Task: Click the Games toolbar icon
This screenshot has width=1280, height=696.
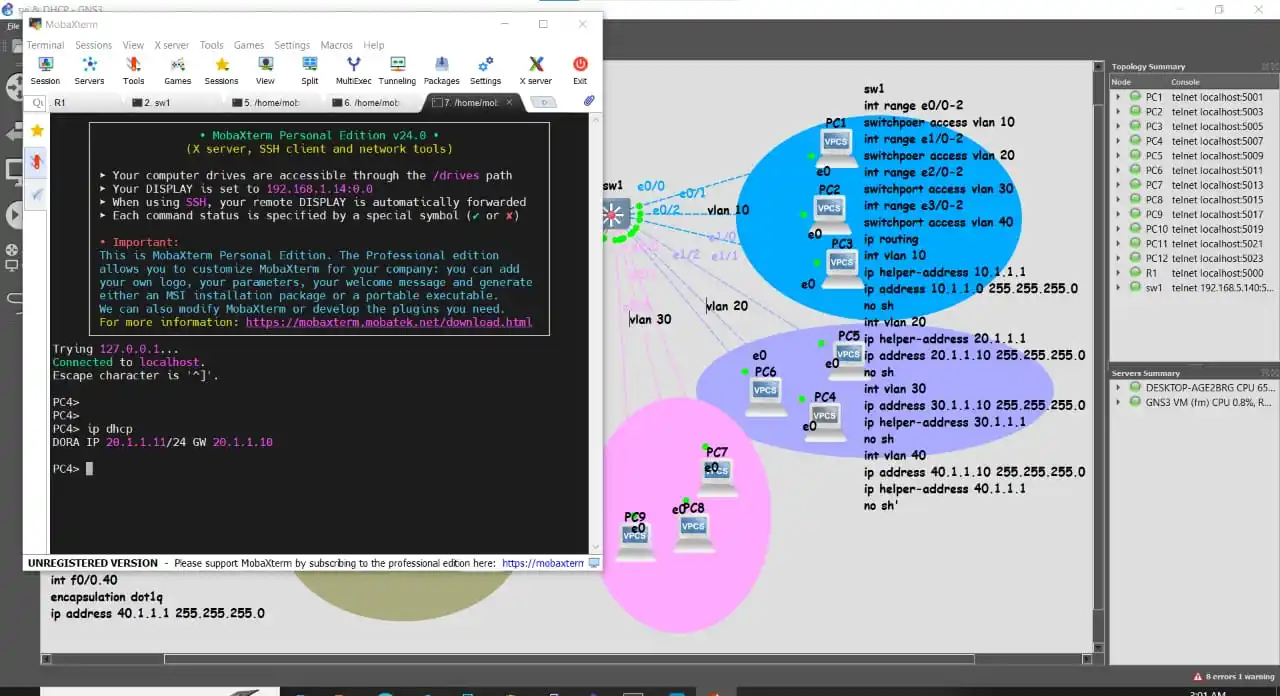Action: 177,70
